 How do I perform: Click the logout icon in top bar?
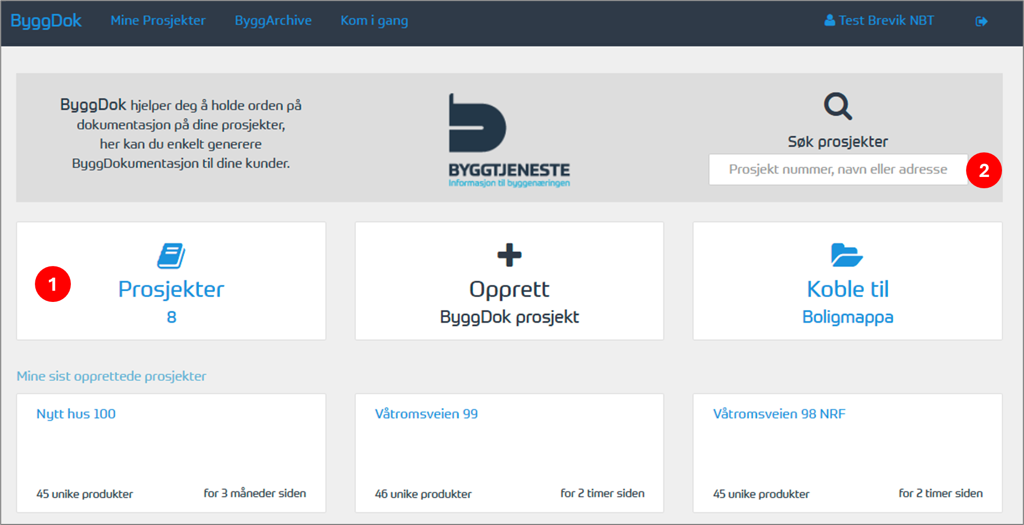(981, 21)
